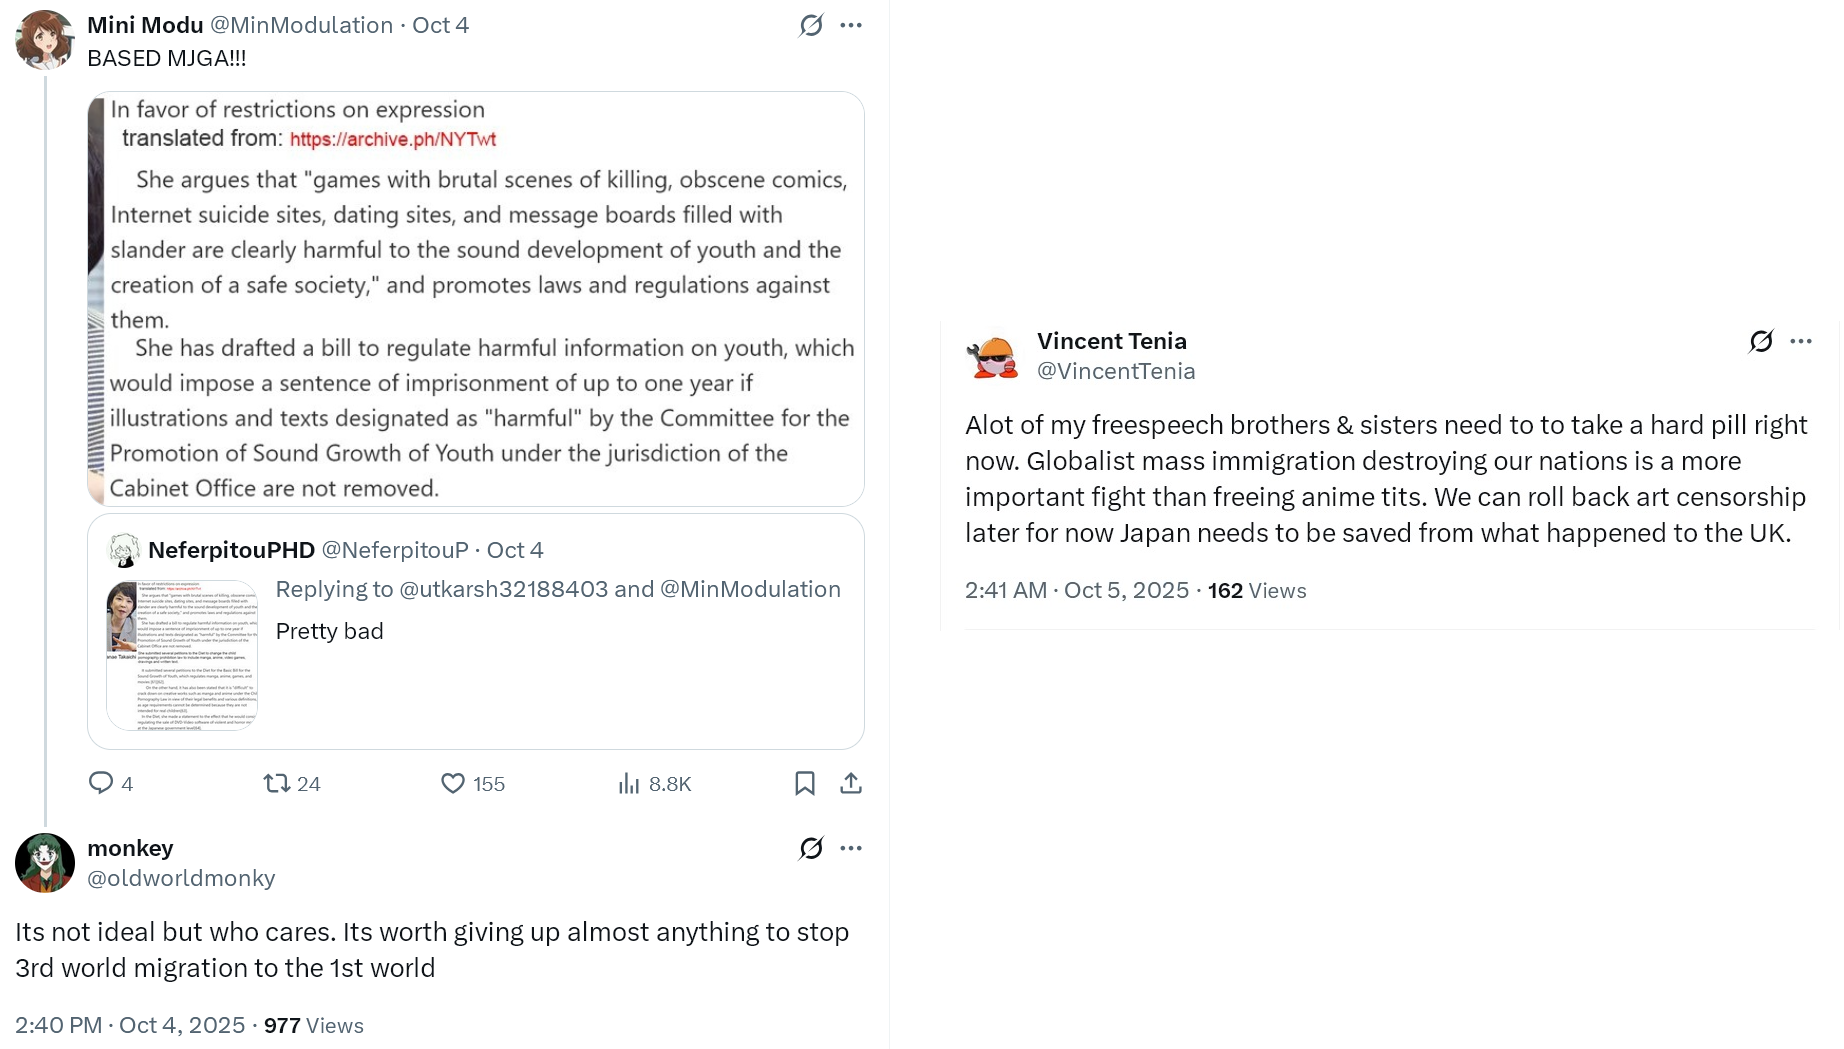1844x1049 pixels.
Task: Share Mini Modu's post via share icon
Action: [851, 783]
